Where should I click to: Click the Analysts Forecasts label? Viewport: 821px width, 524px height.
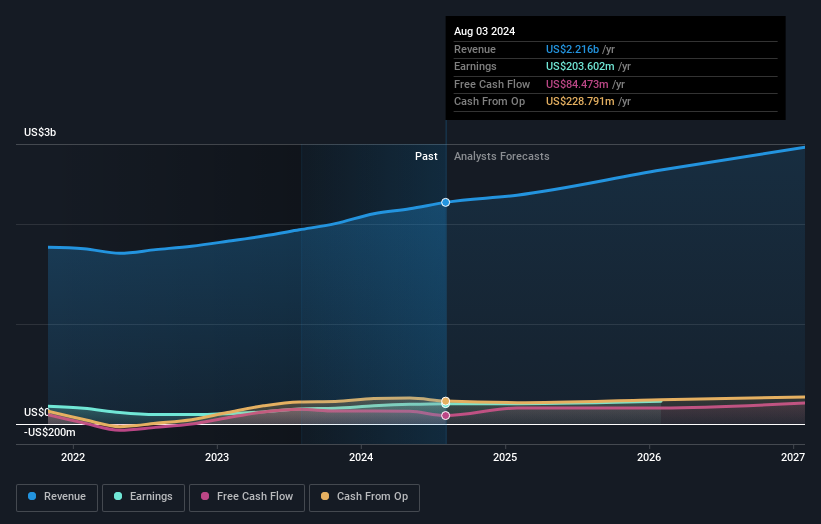point(502,157)
